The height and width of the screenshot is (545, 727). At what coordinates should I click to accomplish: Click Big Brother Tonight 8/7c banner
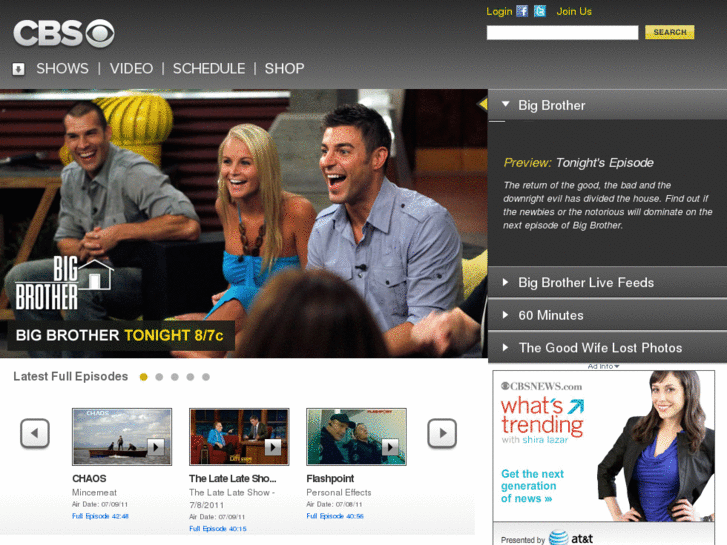pyautogui.click(x=120, y=335)
